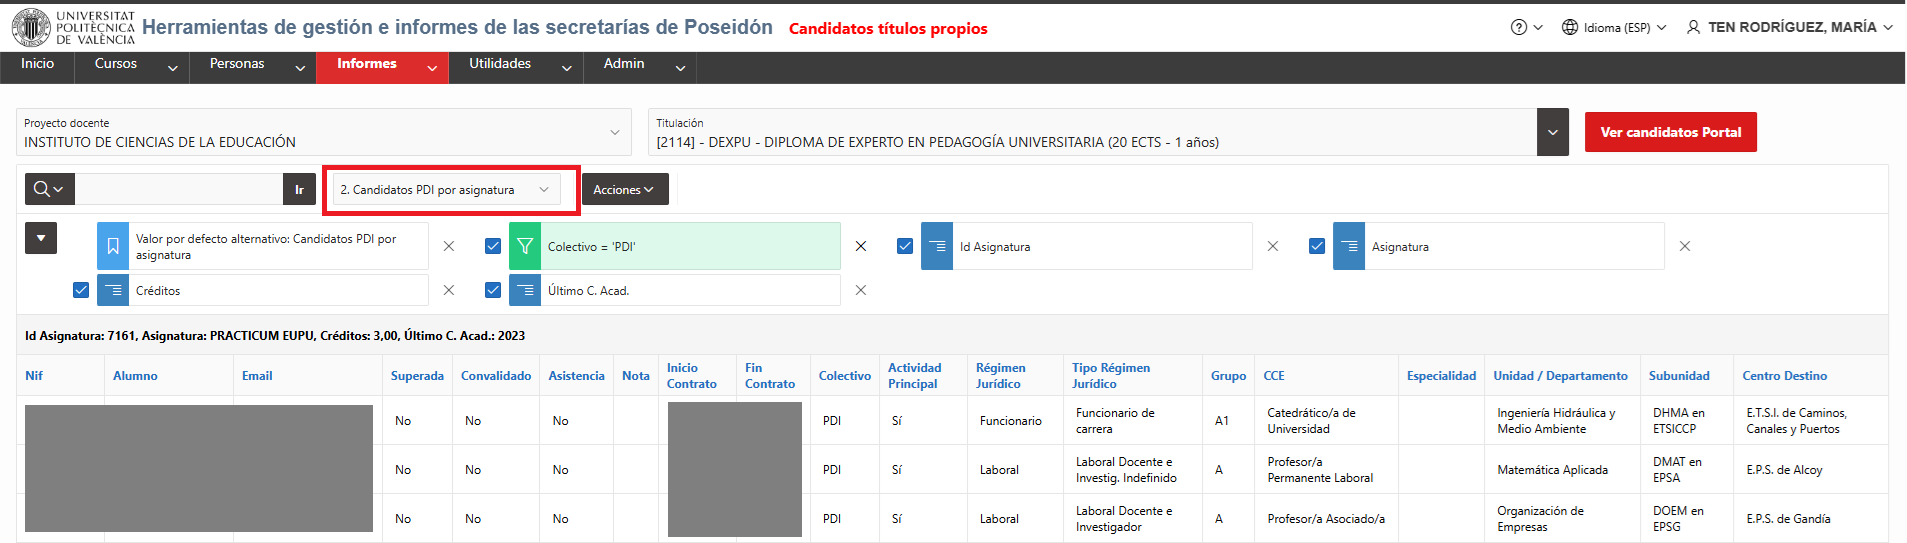
Task: Click the green Colectivo = 'PDI' filter icon
Action: (x=525, y=246)
